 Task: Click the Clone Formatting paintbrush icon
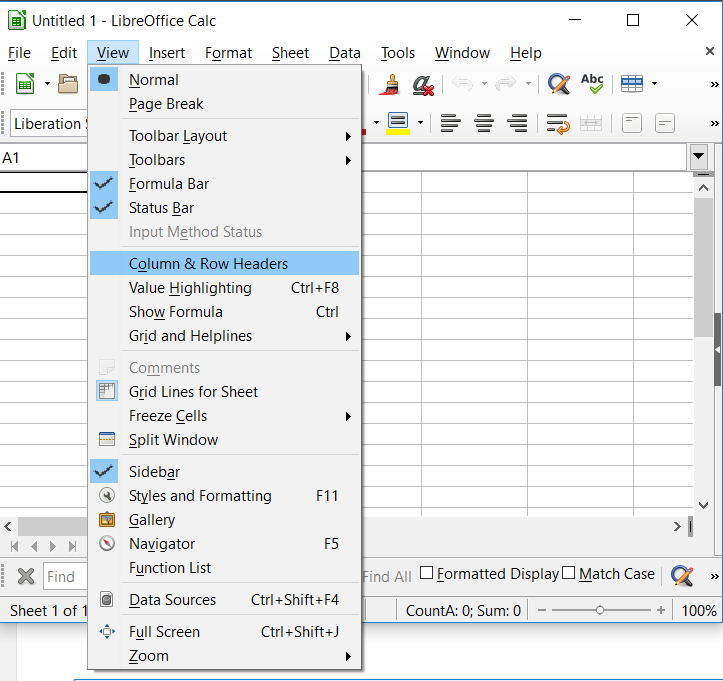(390, 84)
